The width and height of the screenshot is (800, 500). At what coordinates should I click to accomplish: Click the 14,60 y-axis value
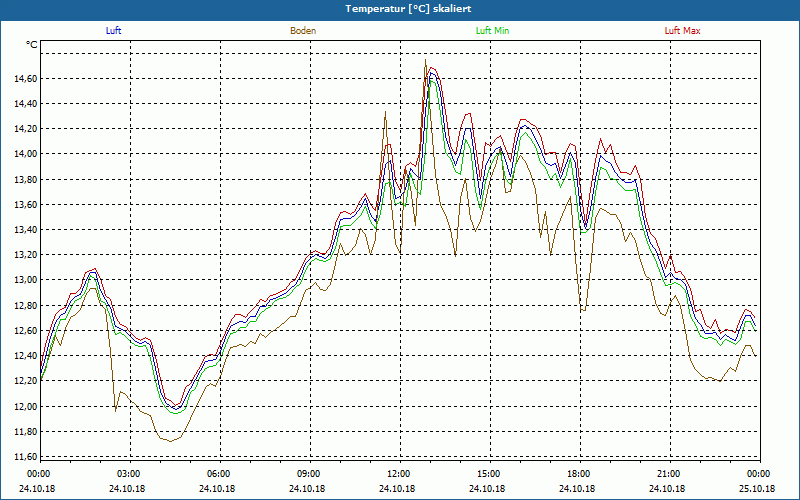pyautogui.click(x=24, y=79)
